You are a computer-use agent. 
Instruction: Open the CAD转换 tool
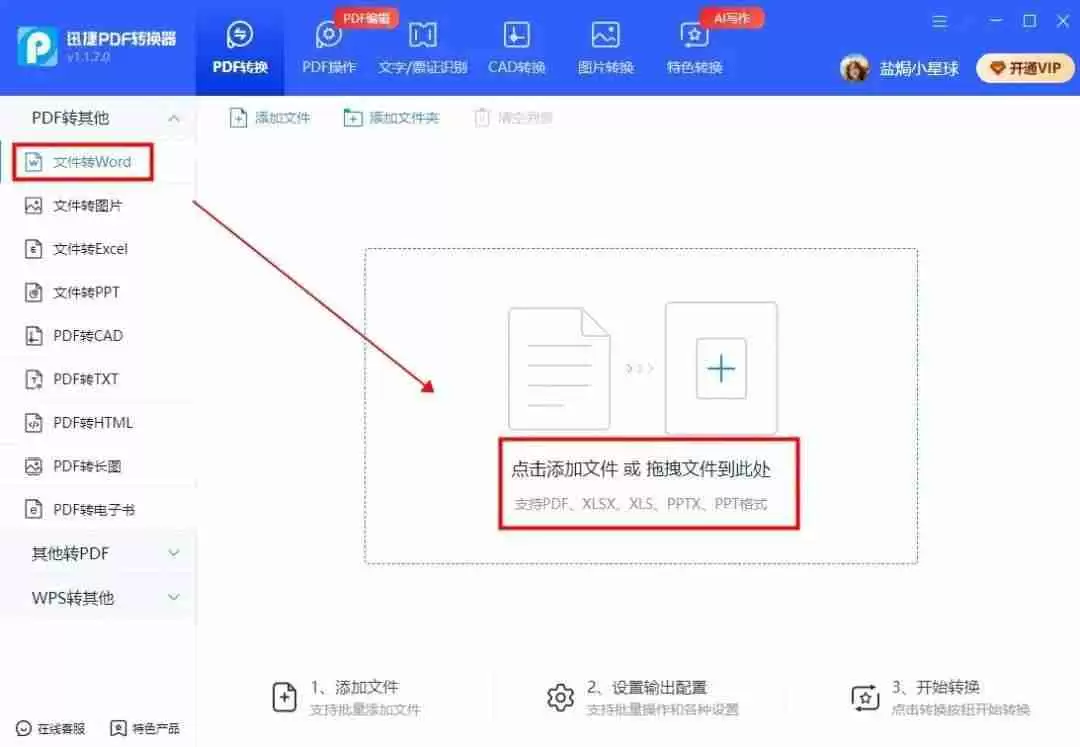point(515,45)
